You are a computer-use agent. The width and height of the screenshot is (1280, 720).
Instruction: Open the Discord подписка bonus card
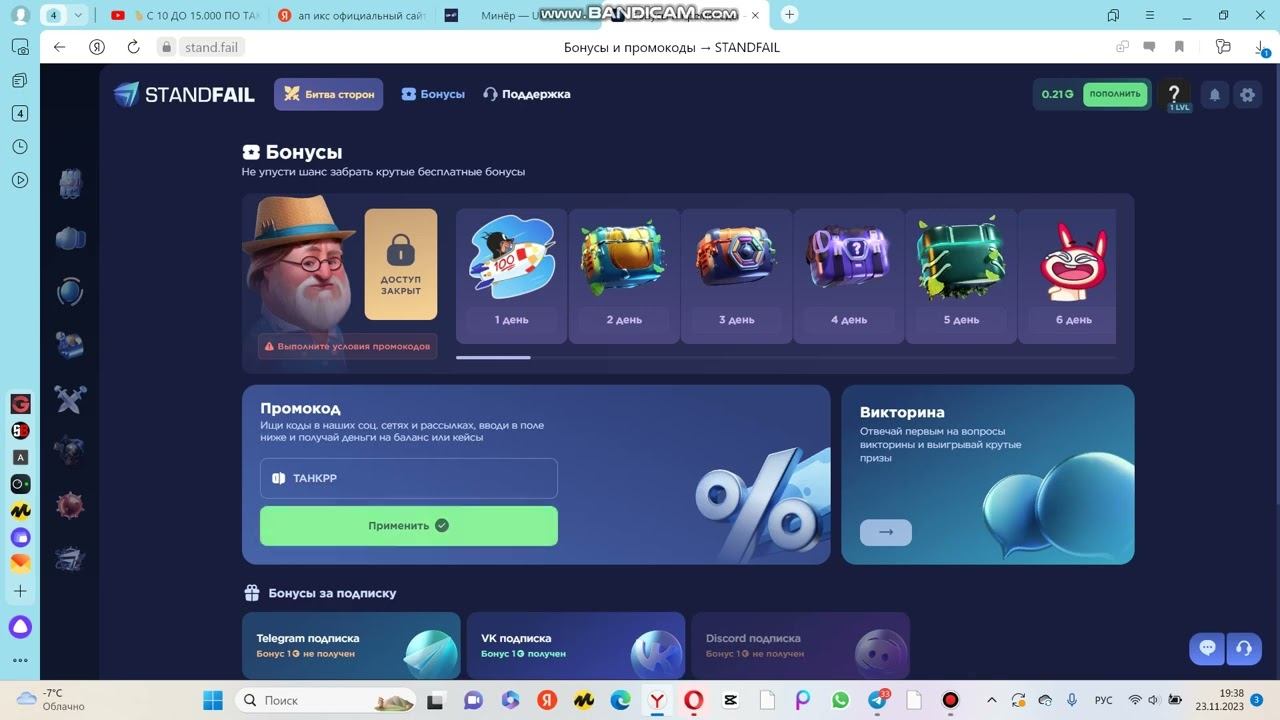pos(800,646)
